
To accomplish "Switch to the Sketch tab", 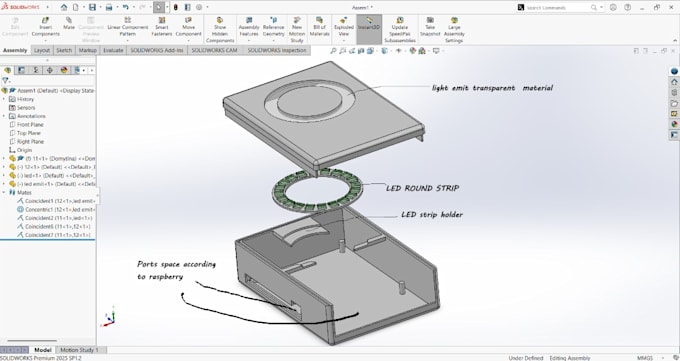I will point(64,50).
